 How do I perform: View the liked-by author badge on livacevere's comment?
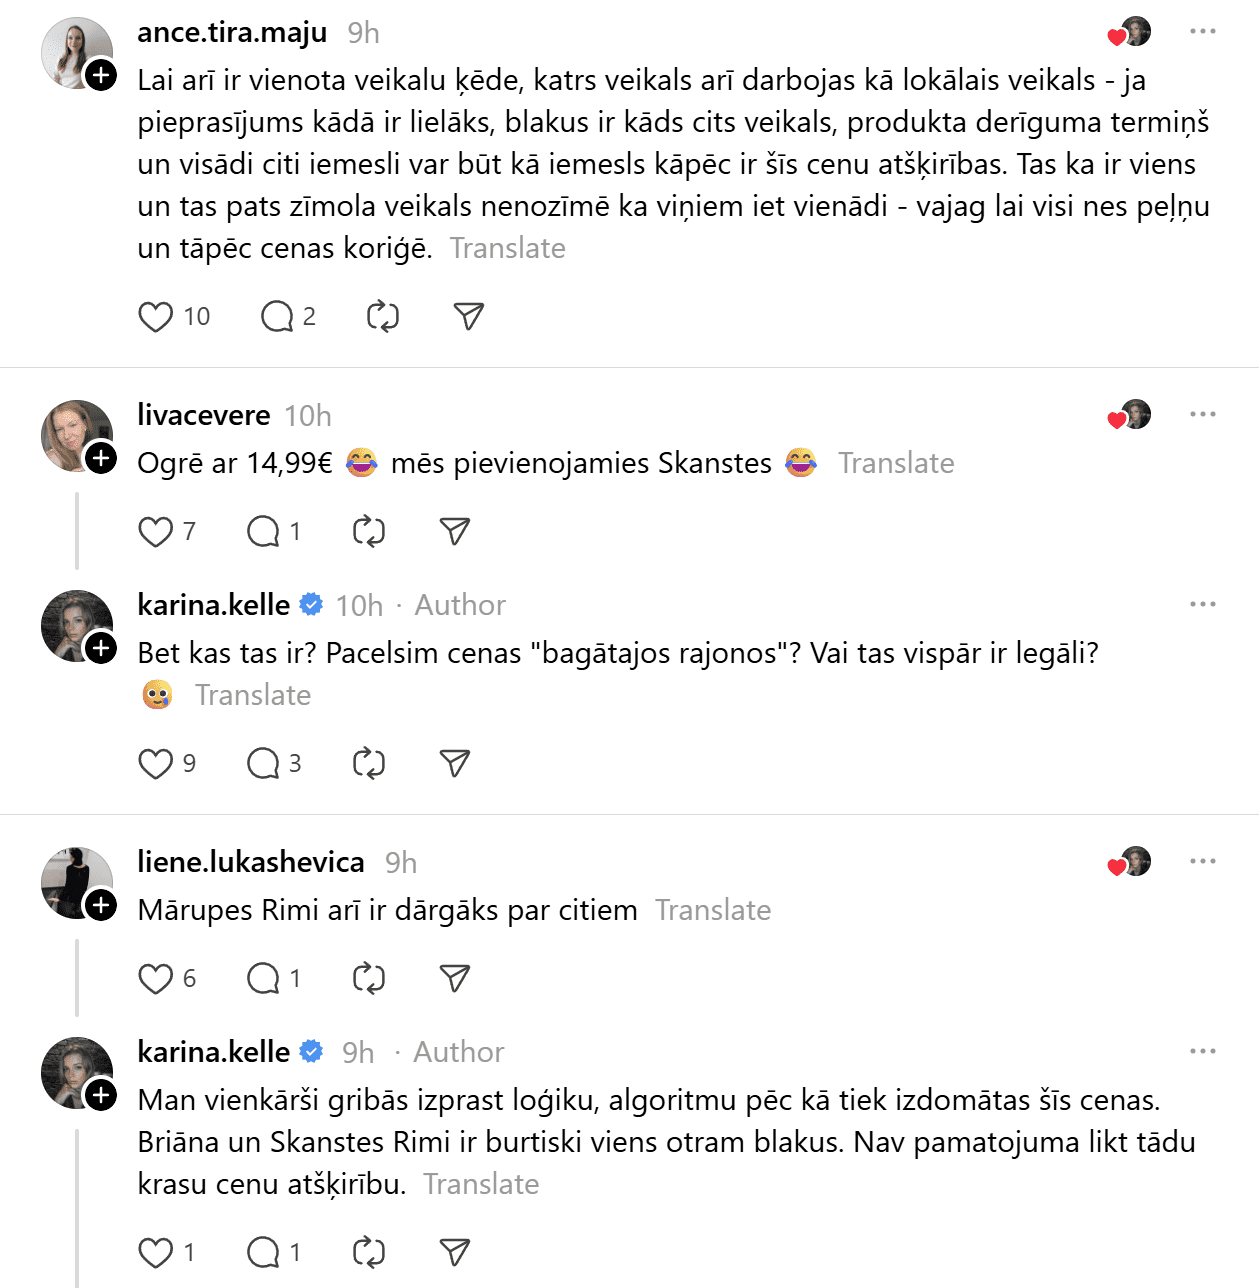point(1130,415)
